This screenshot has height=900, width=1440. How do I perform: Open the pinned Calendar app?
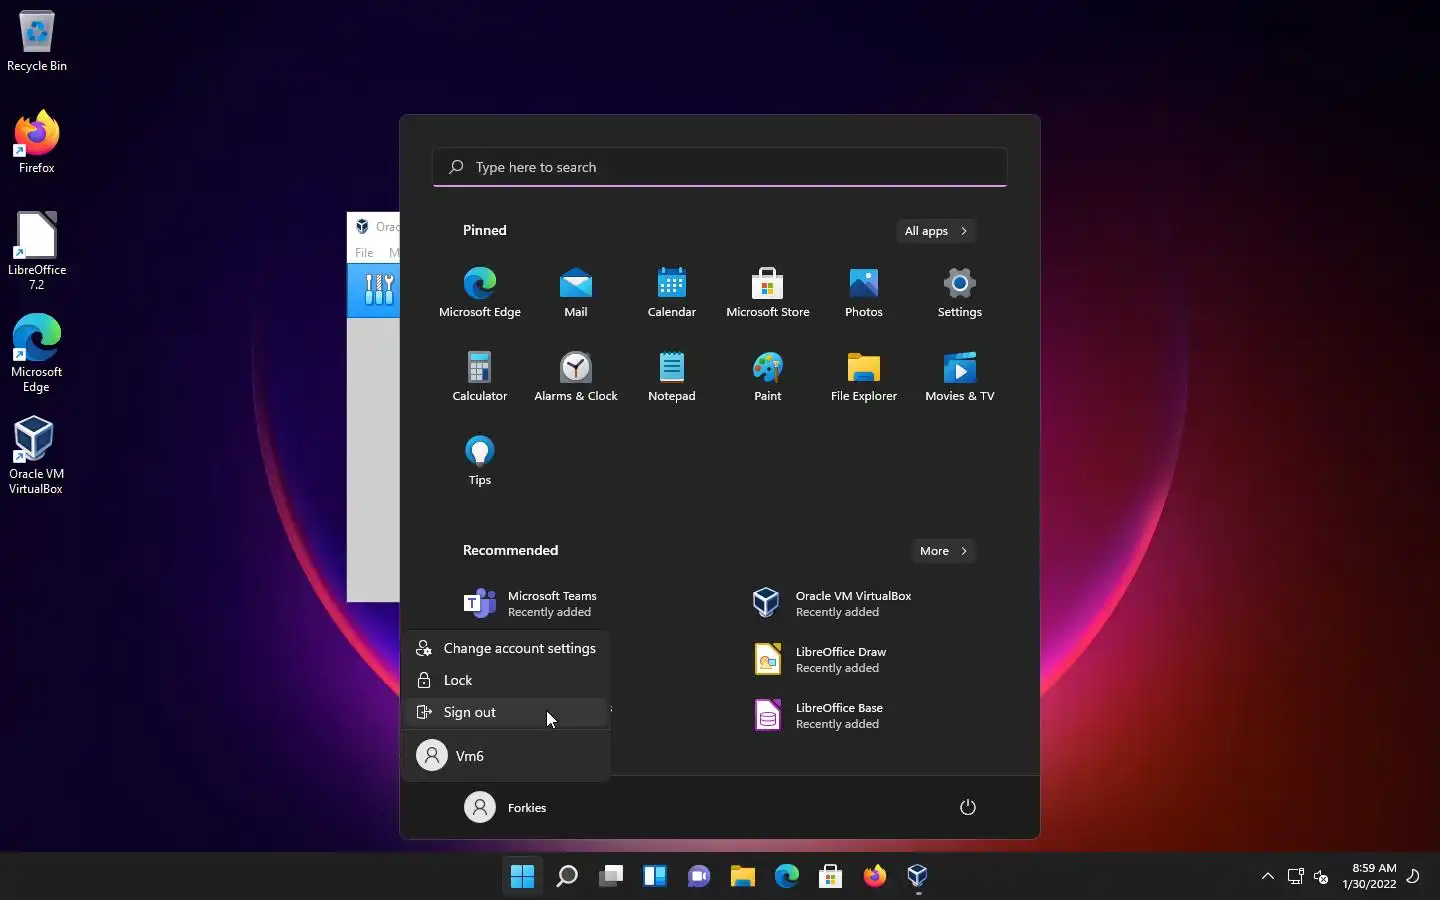pos(672,292)
